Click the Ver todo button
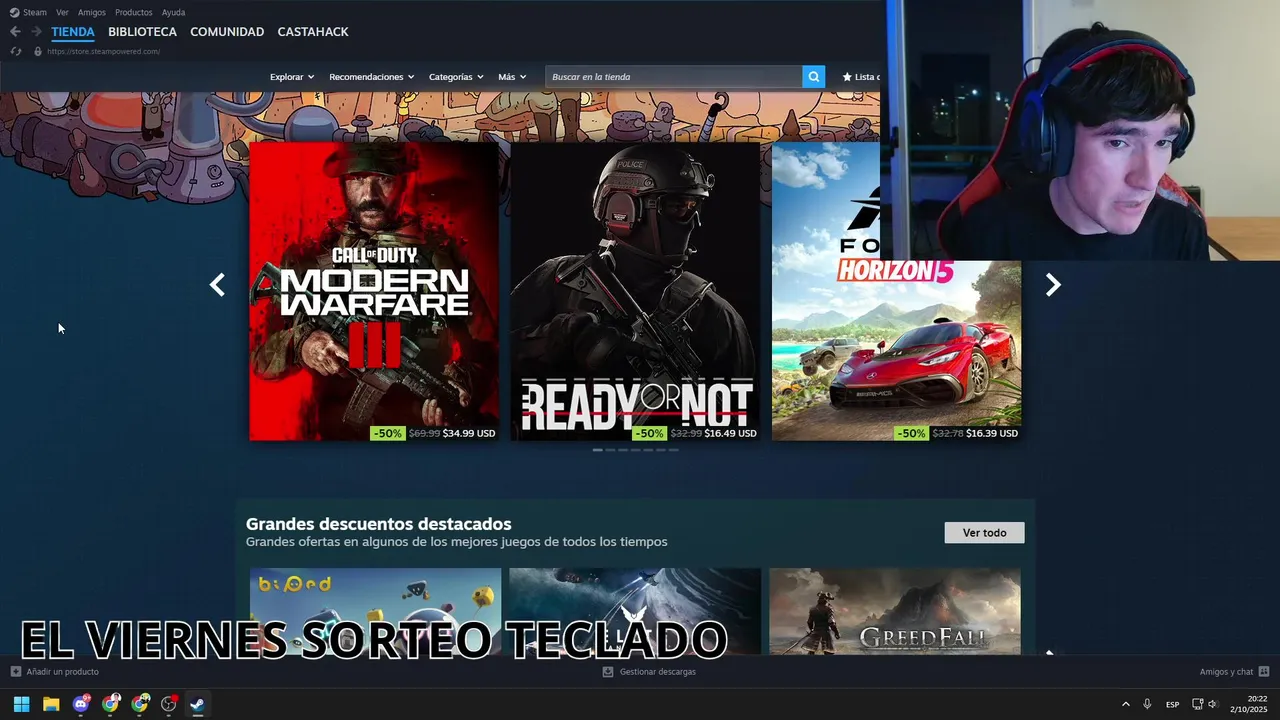Screen dimensions: 1280x720 pyautogui.click(x=984, y=533)
